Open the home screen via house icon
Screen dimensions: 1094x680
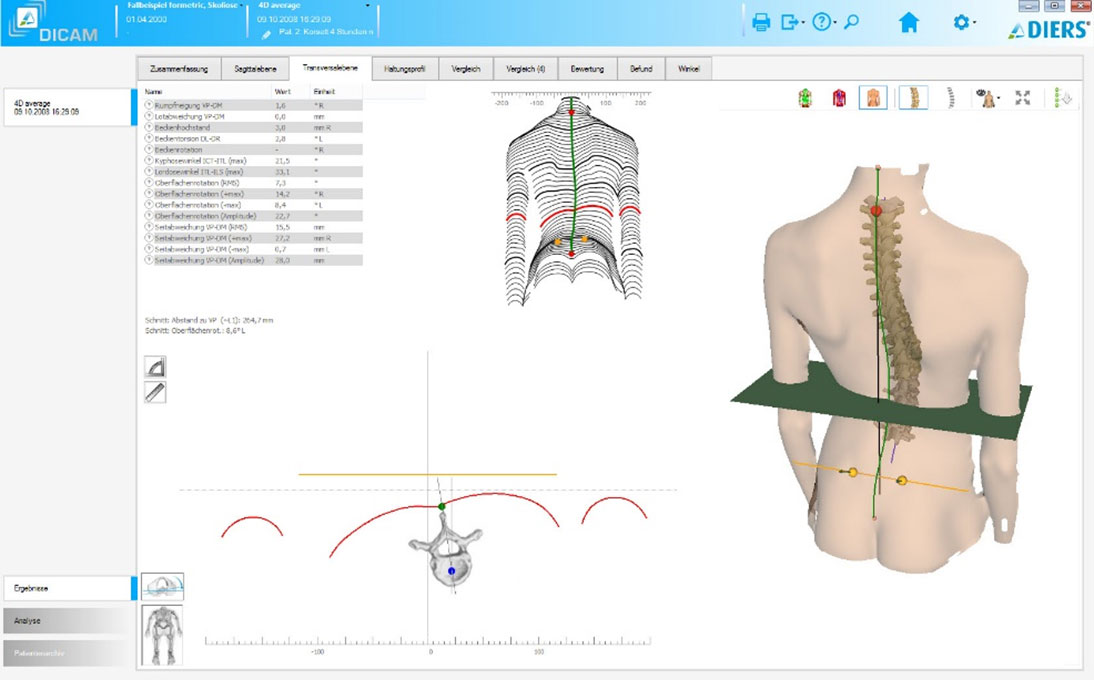point(908,22)
